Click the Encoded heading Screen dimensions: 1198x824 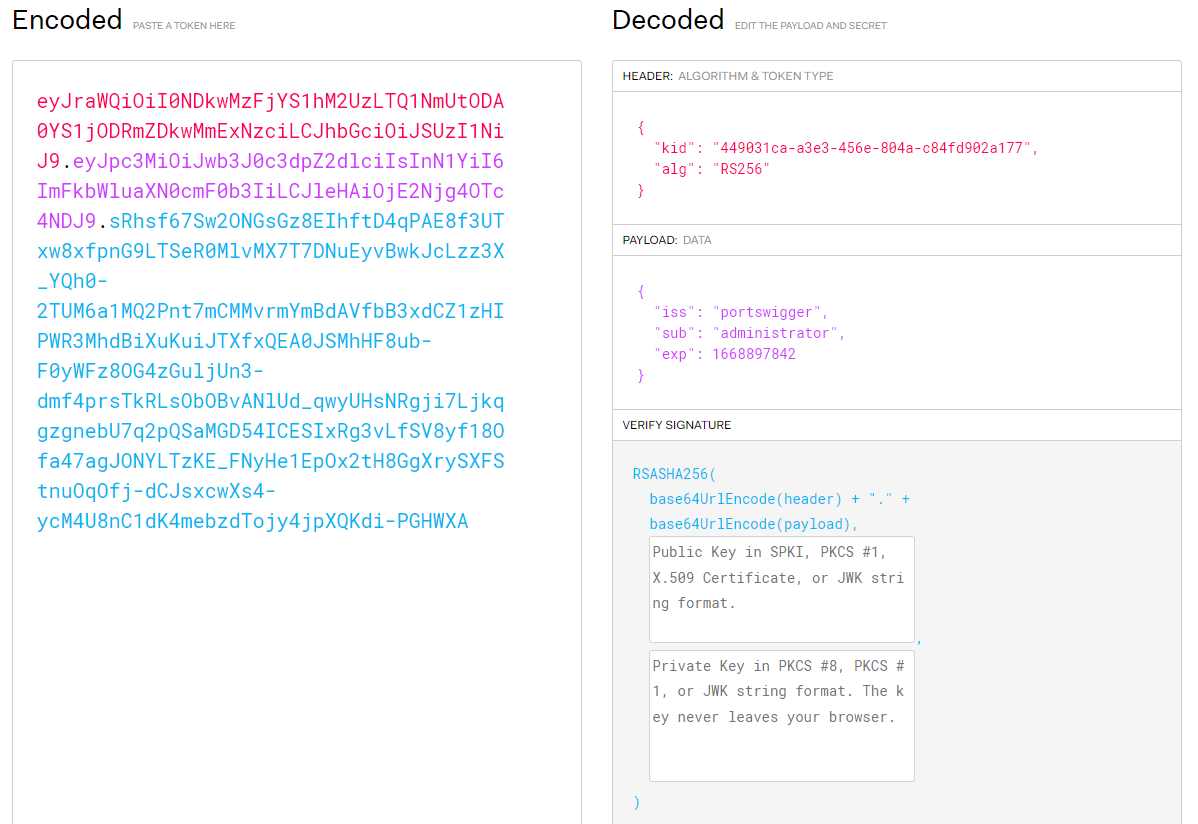(x=67, y=20)
